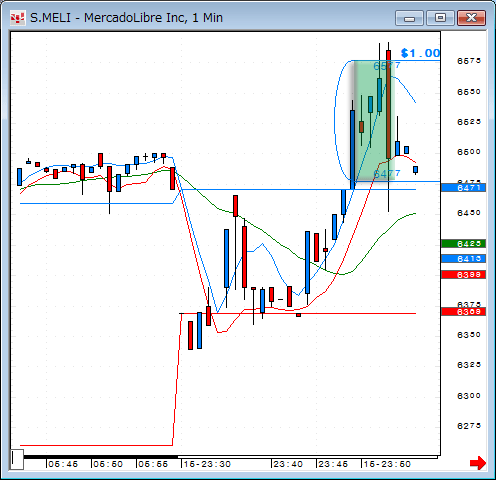Click the green 6425 price marker
The image size is (496, 480).
coord(463,244)
